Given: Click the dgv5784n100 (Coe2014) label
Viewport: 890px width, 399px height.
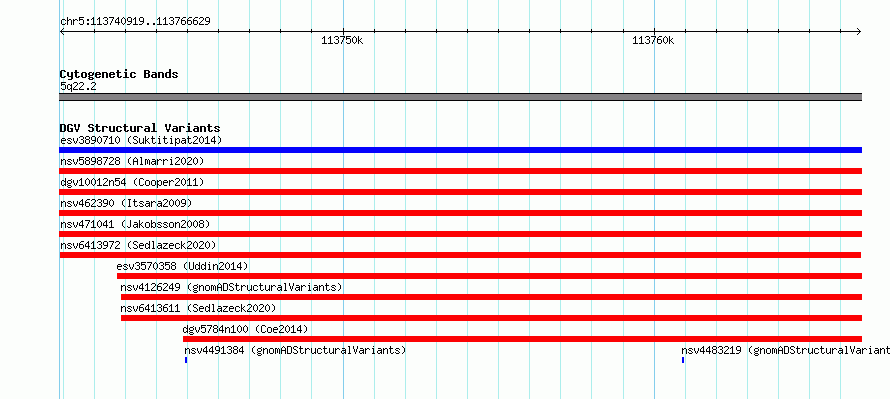Looking at the screenshot, I should click(x=245, y=329).
